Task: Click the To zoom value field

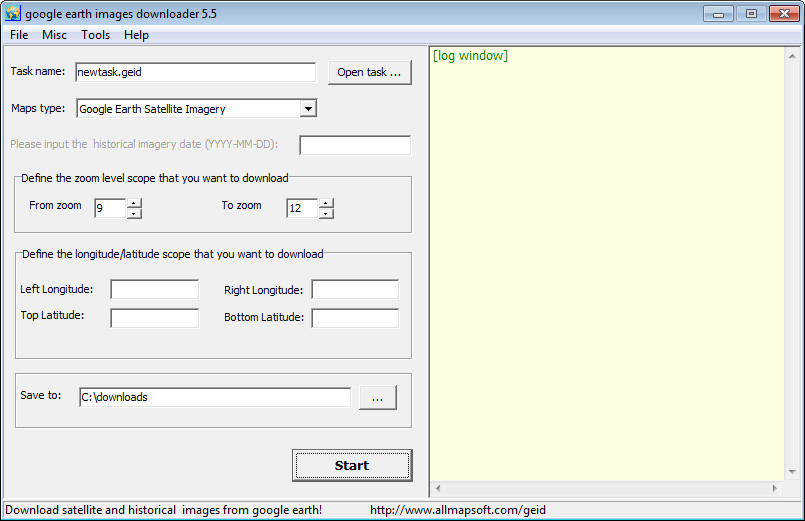Action: (x=302, y=208)
